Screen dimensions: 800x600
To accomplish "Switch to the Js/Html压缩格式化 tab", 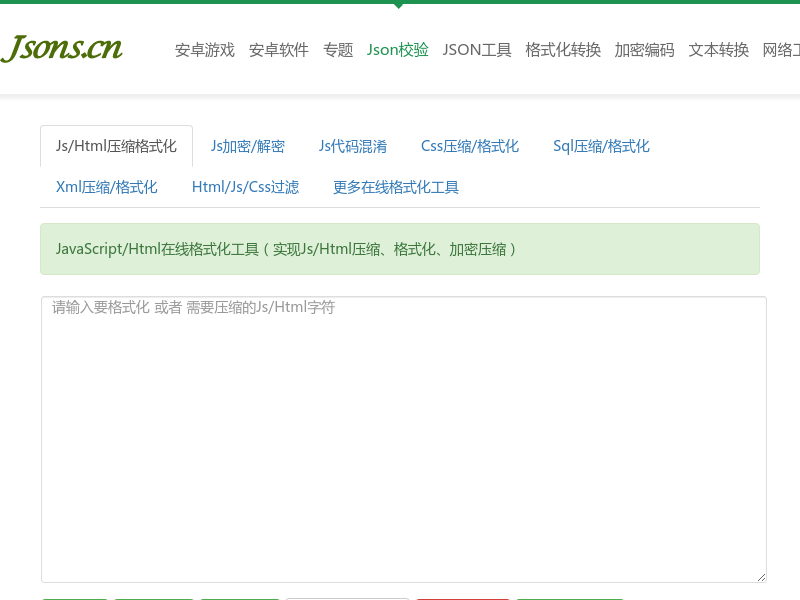I will (x=116, y=146).
